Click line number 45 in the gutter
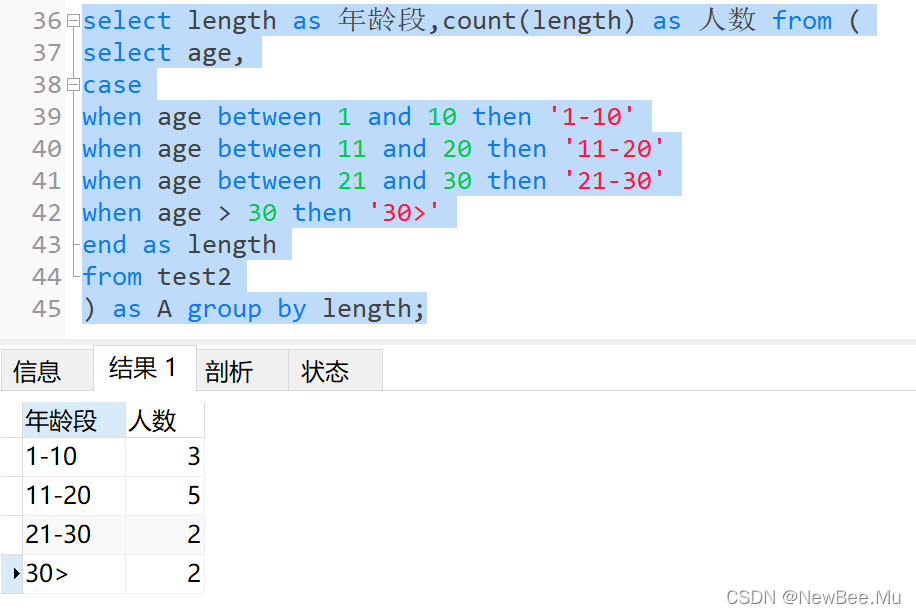The image size is (916, 614). pyautogui.click(x=47, y=308)
